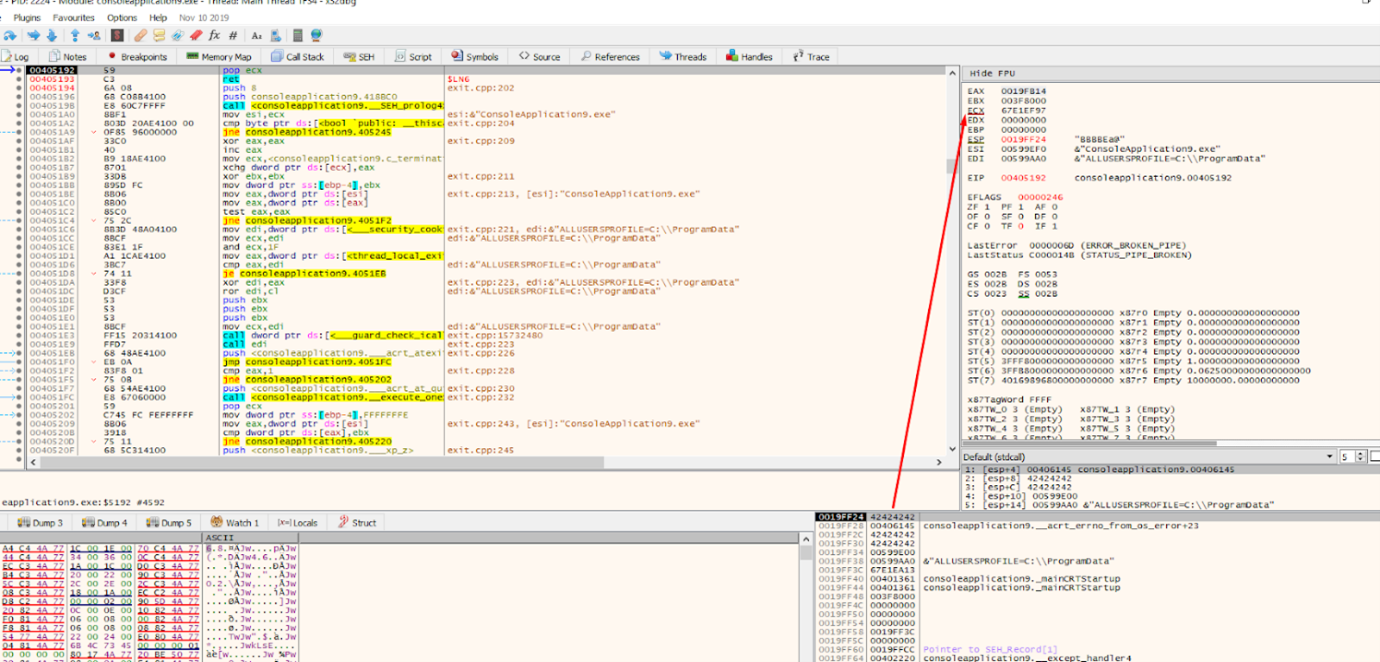Click LastStatus C000014B (STATUS_PIPE_BROKEN) line
This screenshot has width=1380, height=662.
click(x=1080, y=255)
